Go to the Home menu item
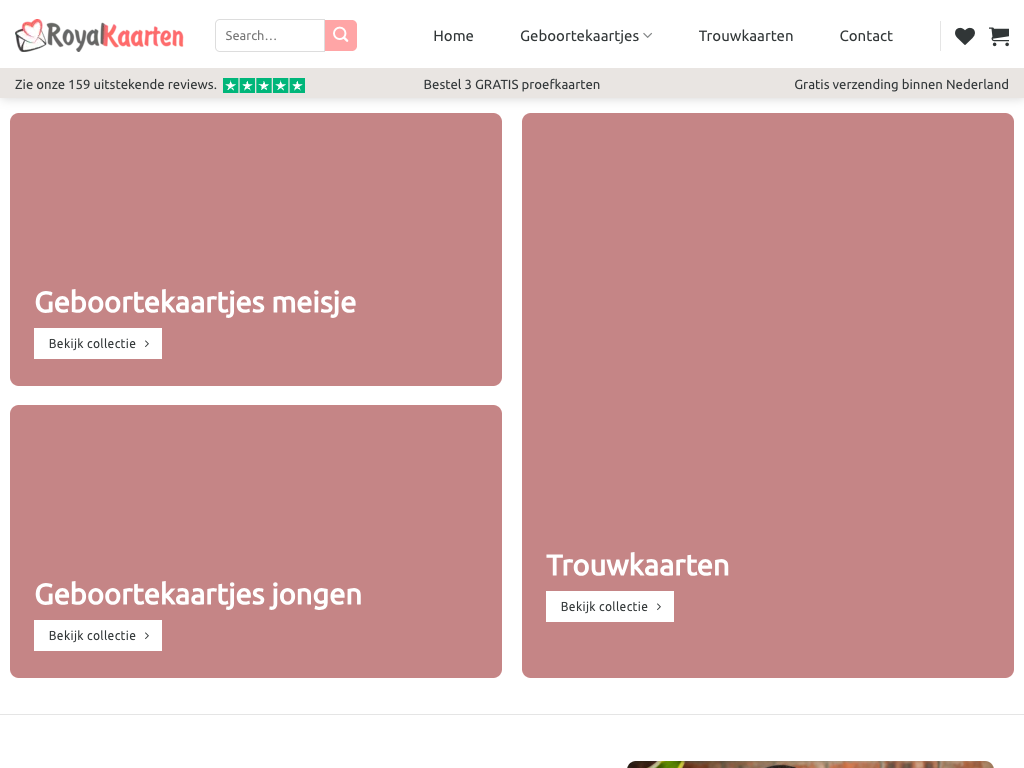The width and height of the screenshot is (1024, 768). pyautogui.click(x=453, y=36)
